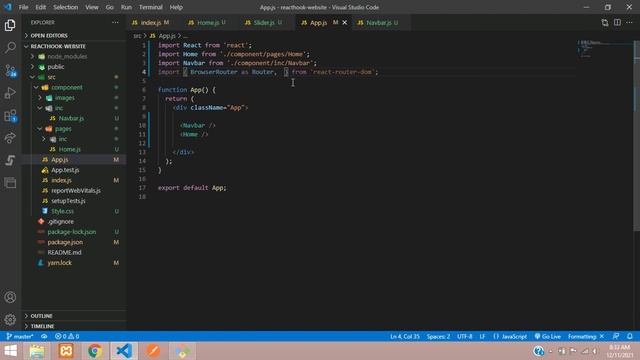
Task: Click Formatting status bar item
Action: tap(585, 336)
